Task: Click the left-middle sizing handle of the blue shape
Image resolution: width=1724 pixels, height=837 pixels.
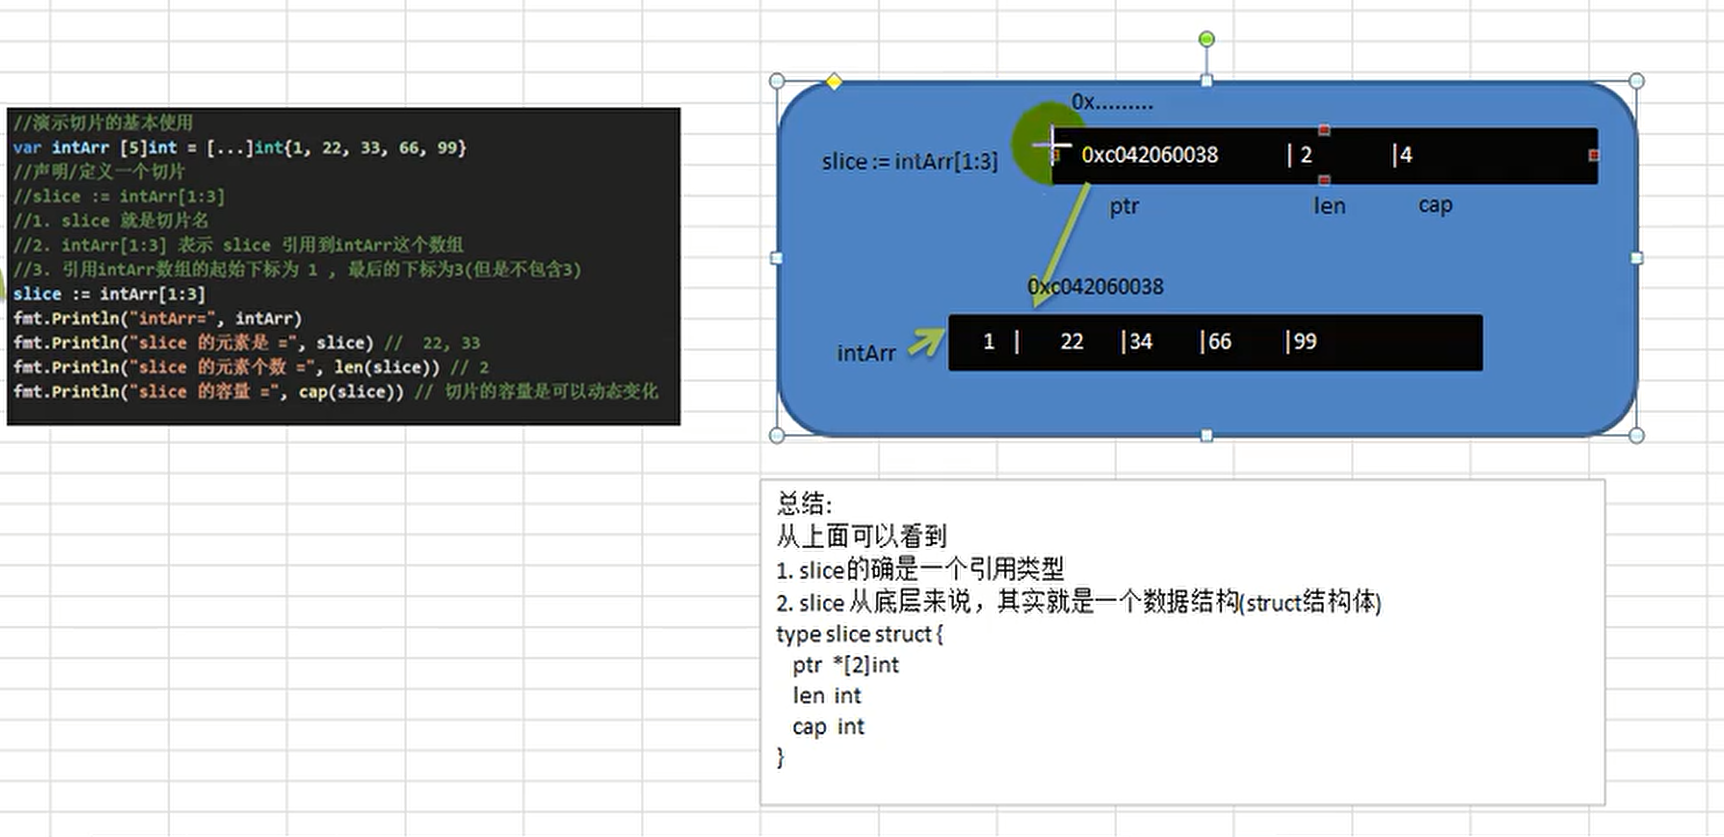Action: pyautogui.click(x=777, y=258)
